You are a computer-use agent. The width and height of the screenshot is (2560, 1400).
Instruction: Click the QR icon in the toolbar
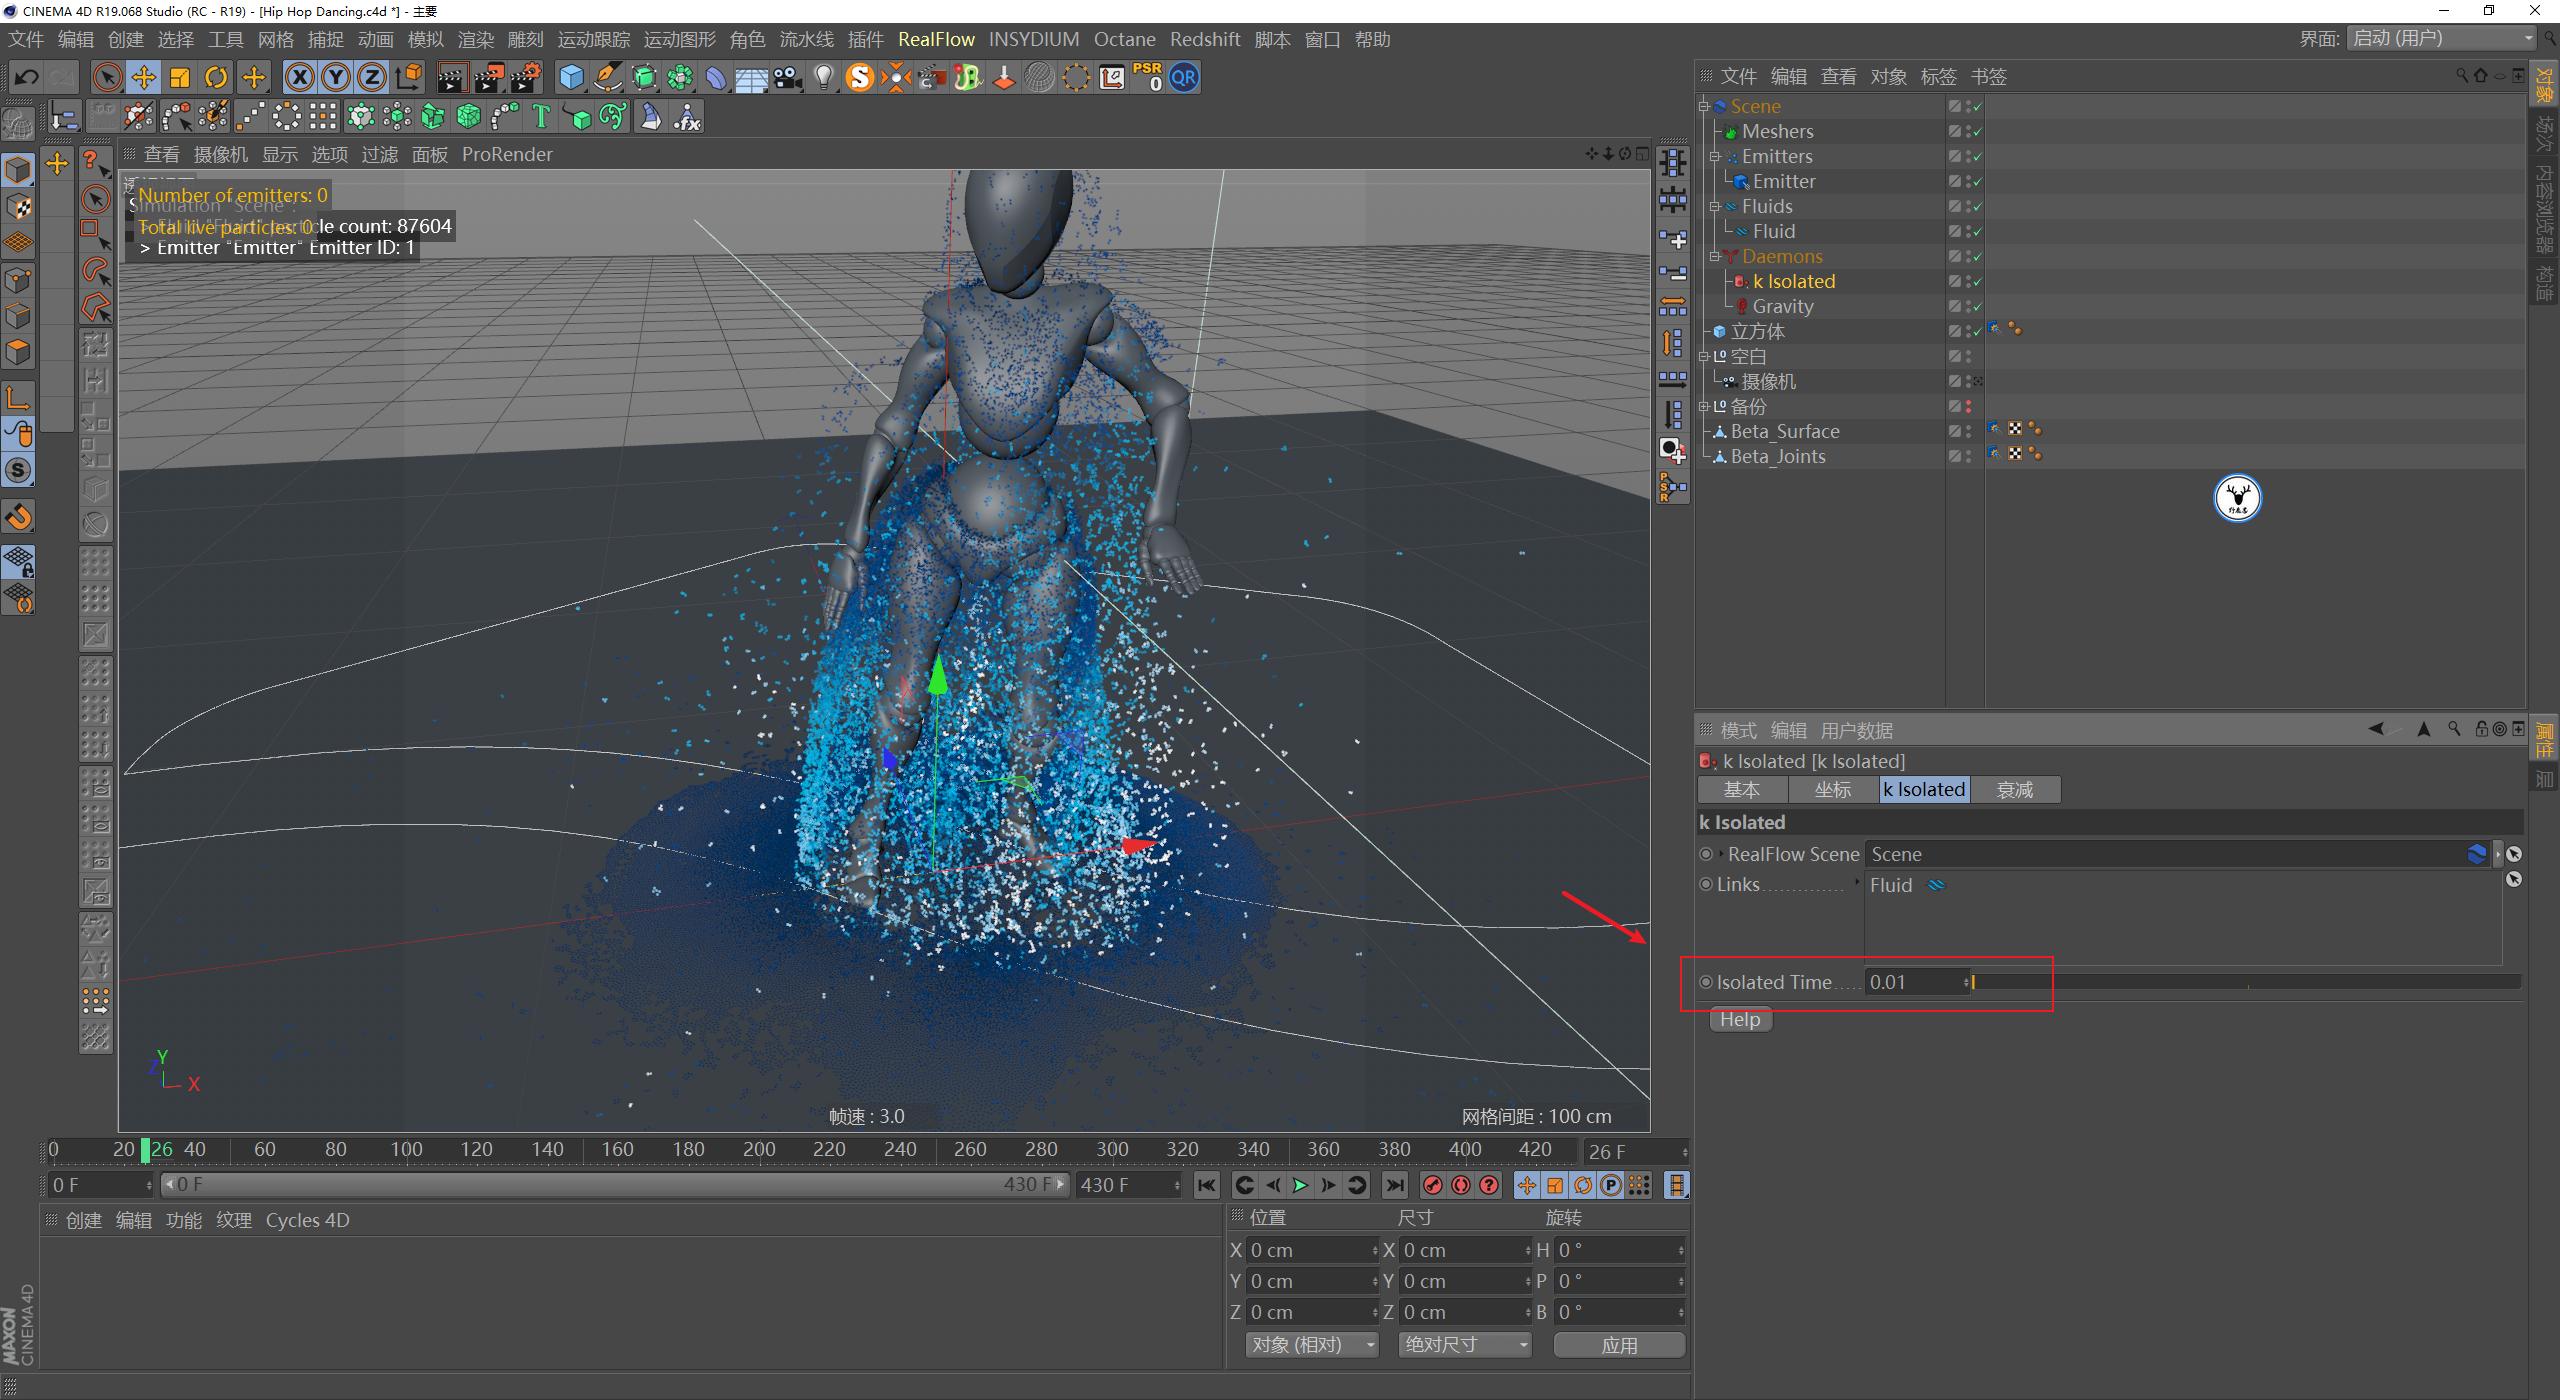point(1183,77)
